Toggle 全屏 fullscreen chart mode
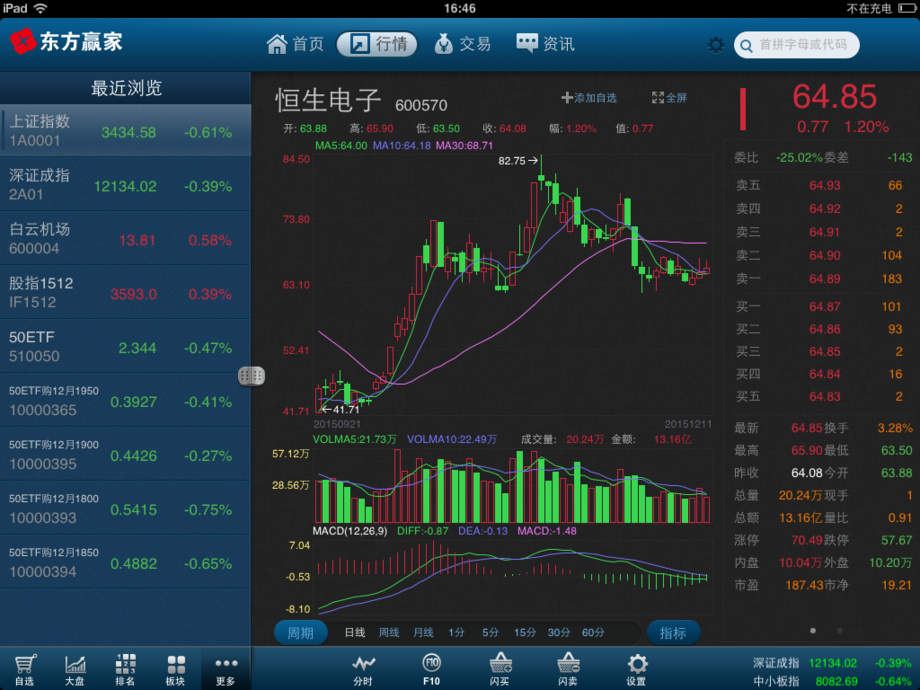 666,98
